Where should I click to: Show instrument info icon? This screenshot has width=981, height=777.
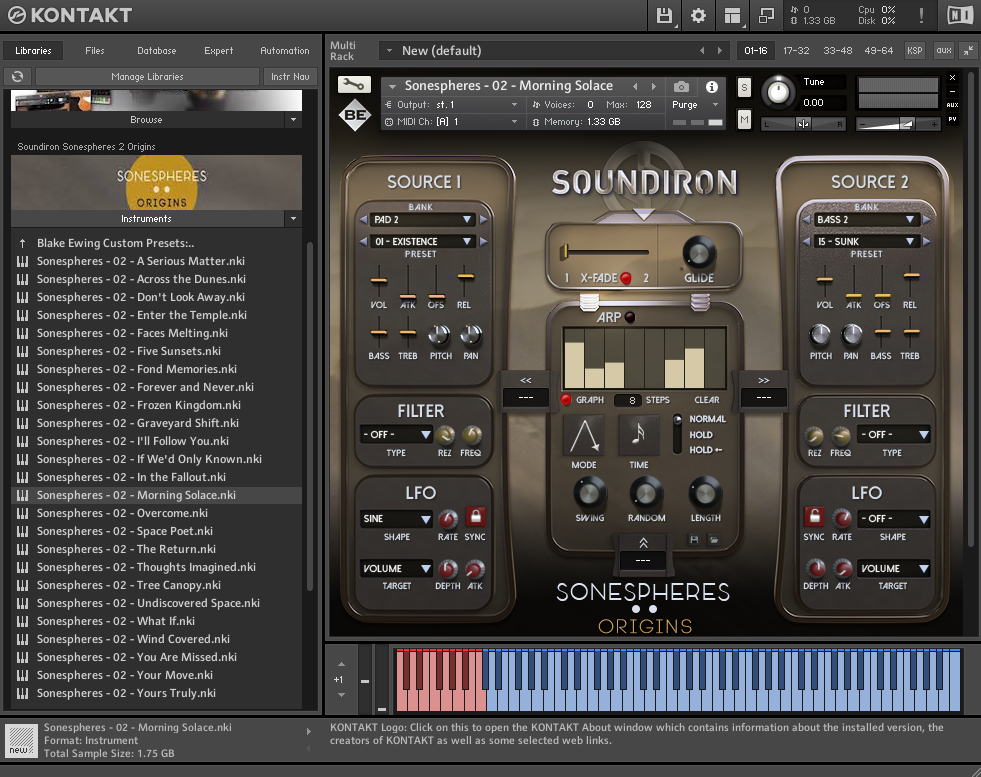coord(711,86)
